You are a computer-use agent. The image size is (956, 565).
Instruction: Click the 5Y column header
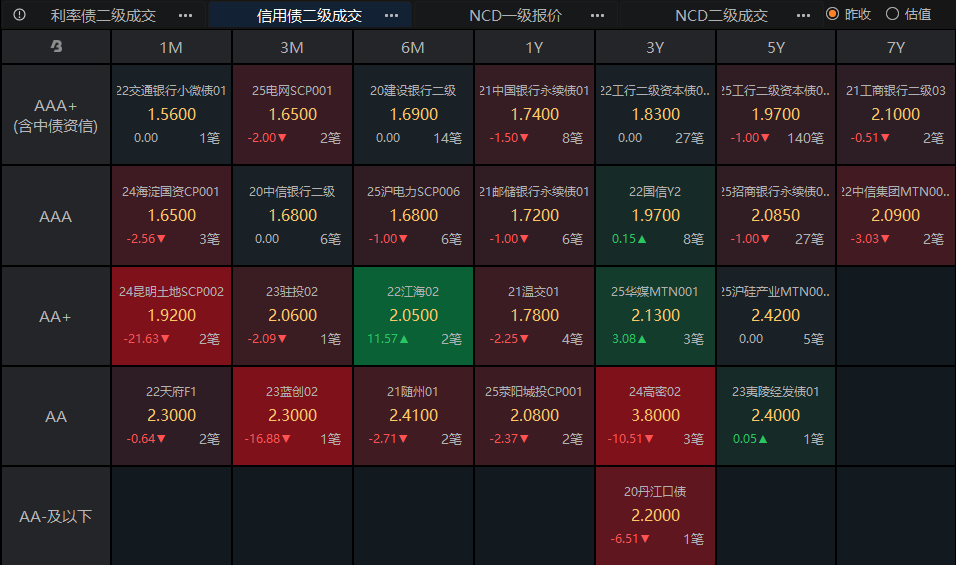[x=776, y=47]
